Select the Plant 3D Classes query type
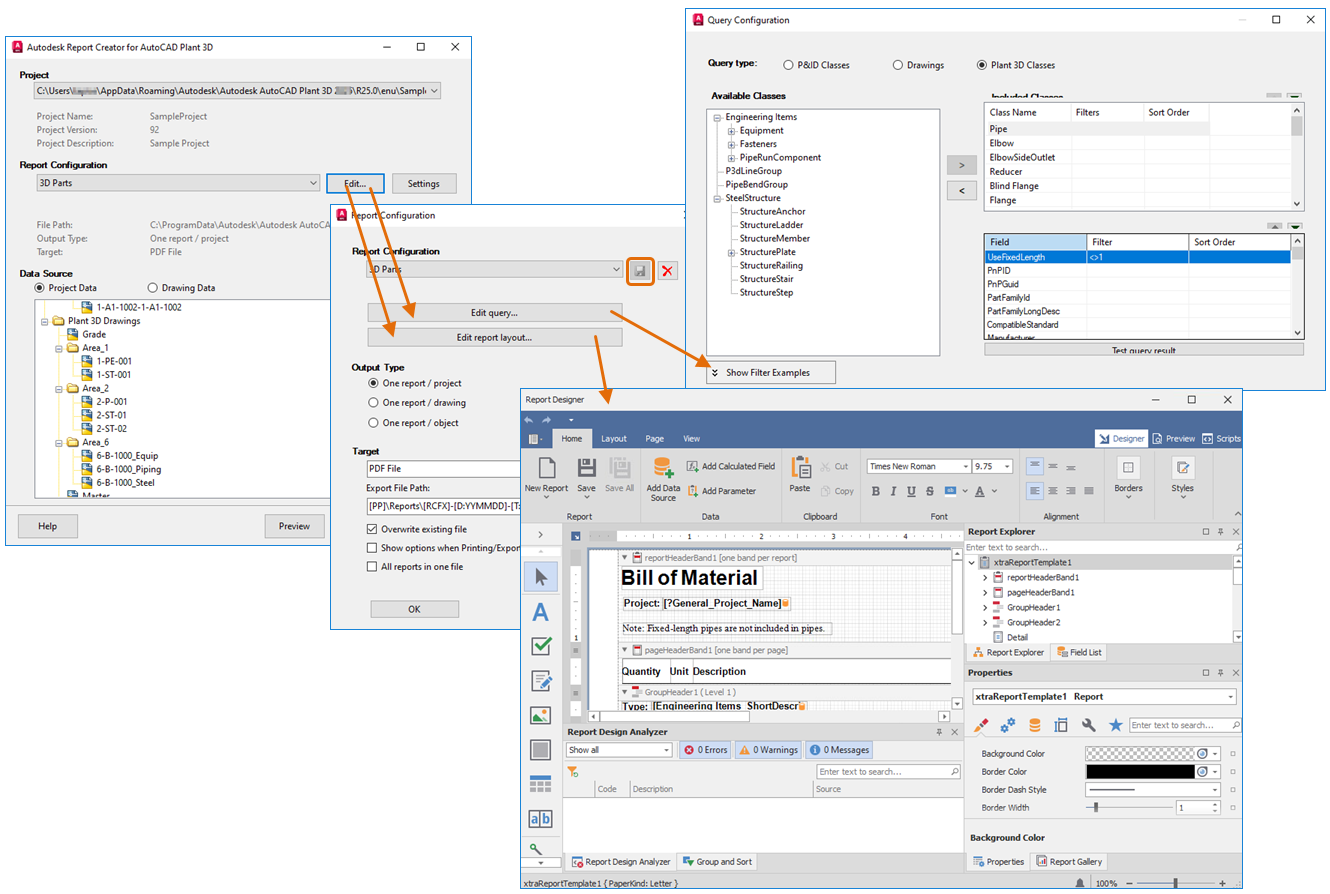 click(x=982, y=65)
